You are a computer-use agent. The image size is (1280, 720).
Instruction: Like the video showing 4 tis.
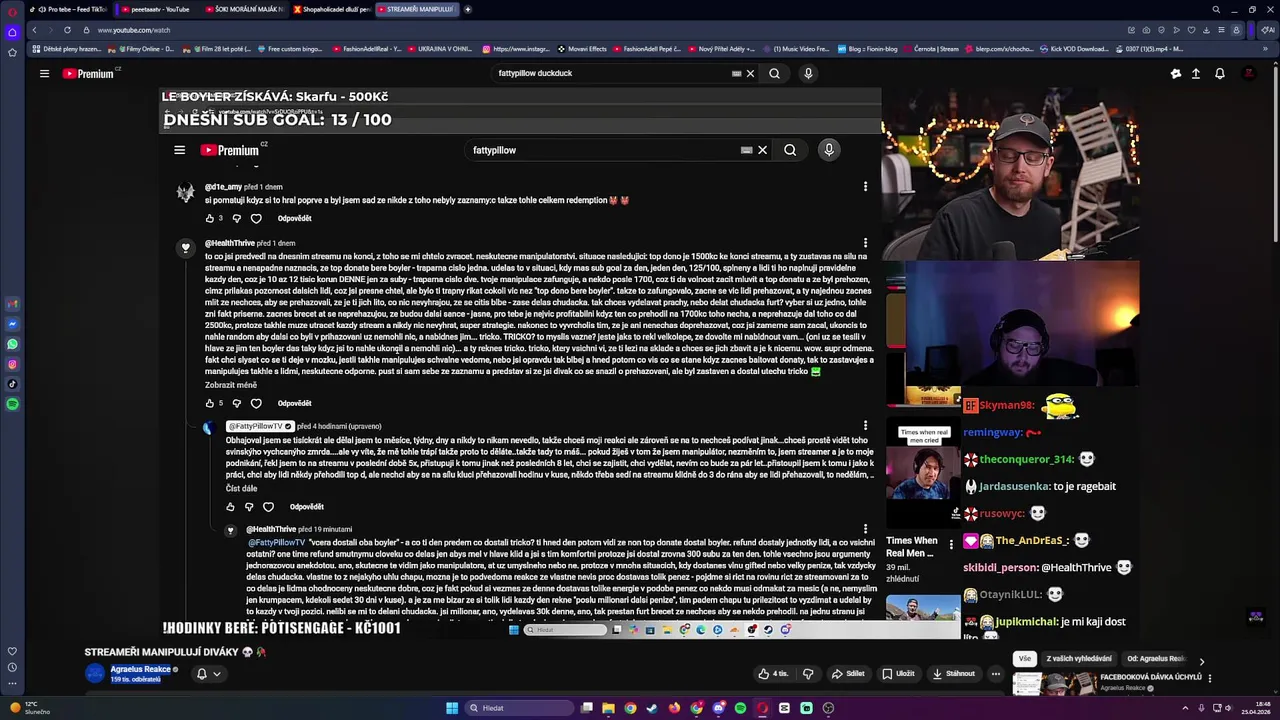(x=773, y=674)
